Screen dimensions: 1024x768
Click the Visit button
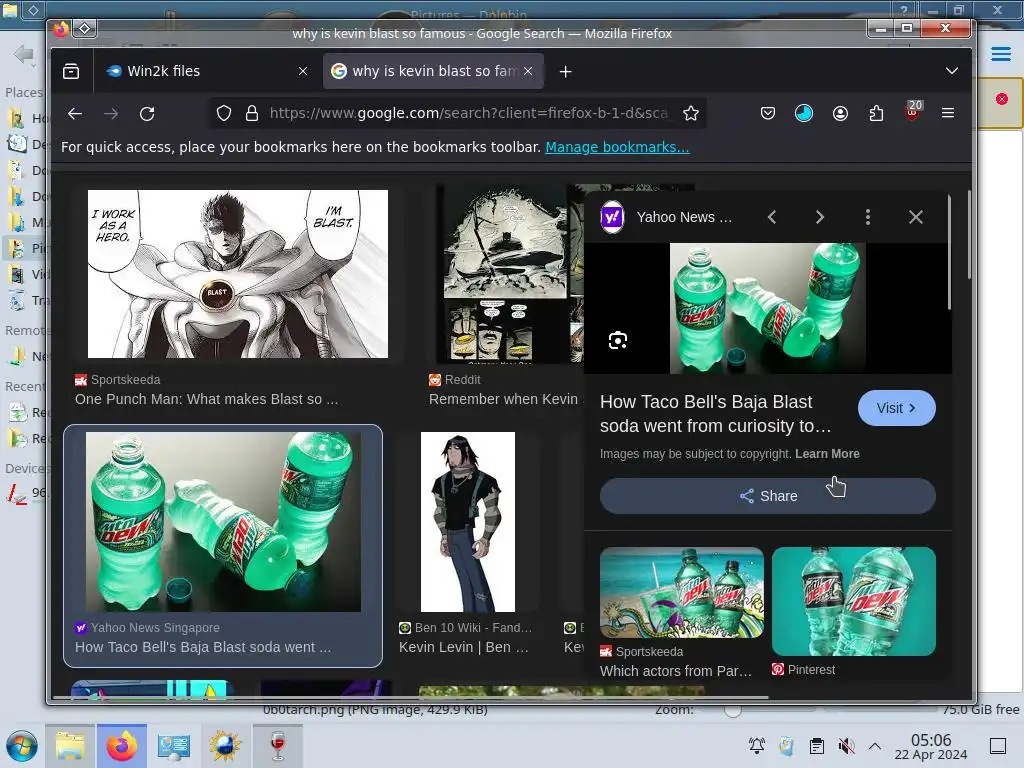[897, 408]
